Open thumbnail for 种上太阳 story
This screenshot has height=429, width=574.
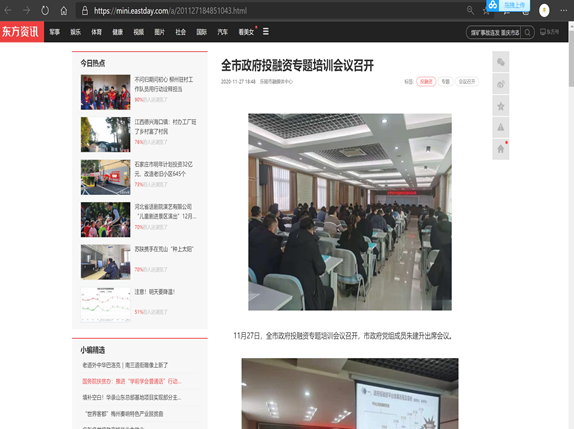[105, 262]
